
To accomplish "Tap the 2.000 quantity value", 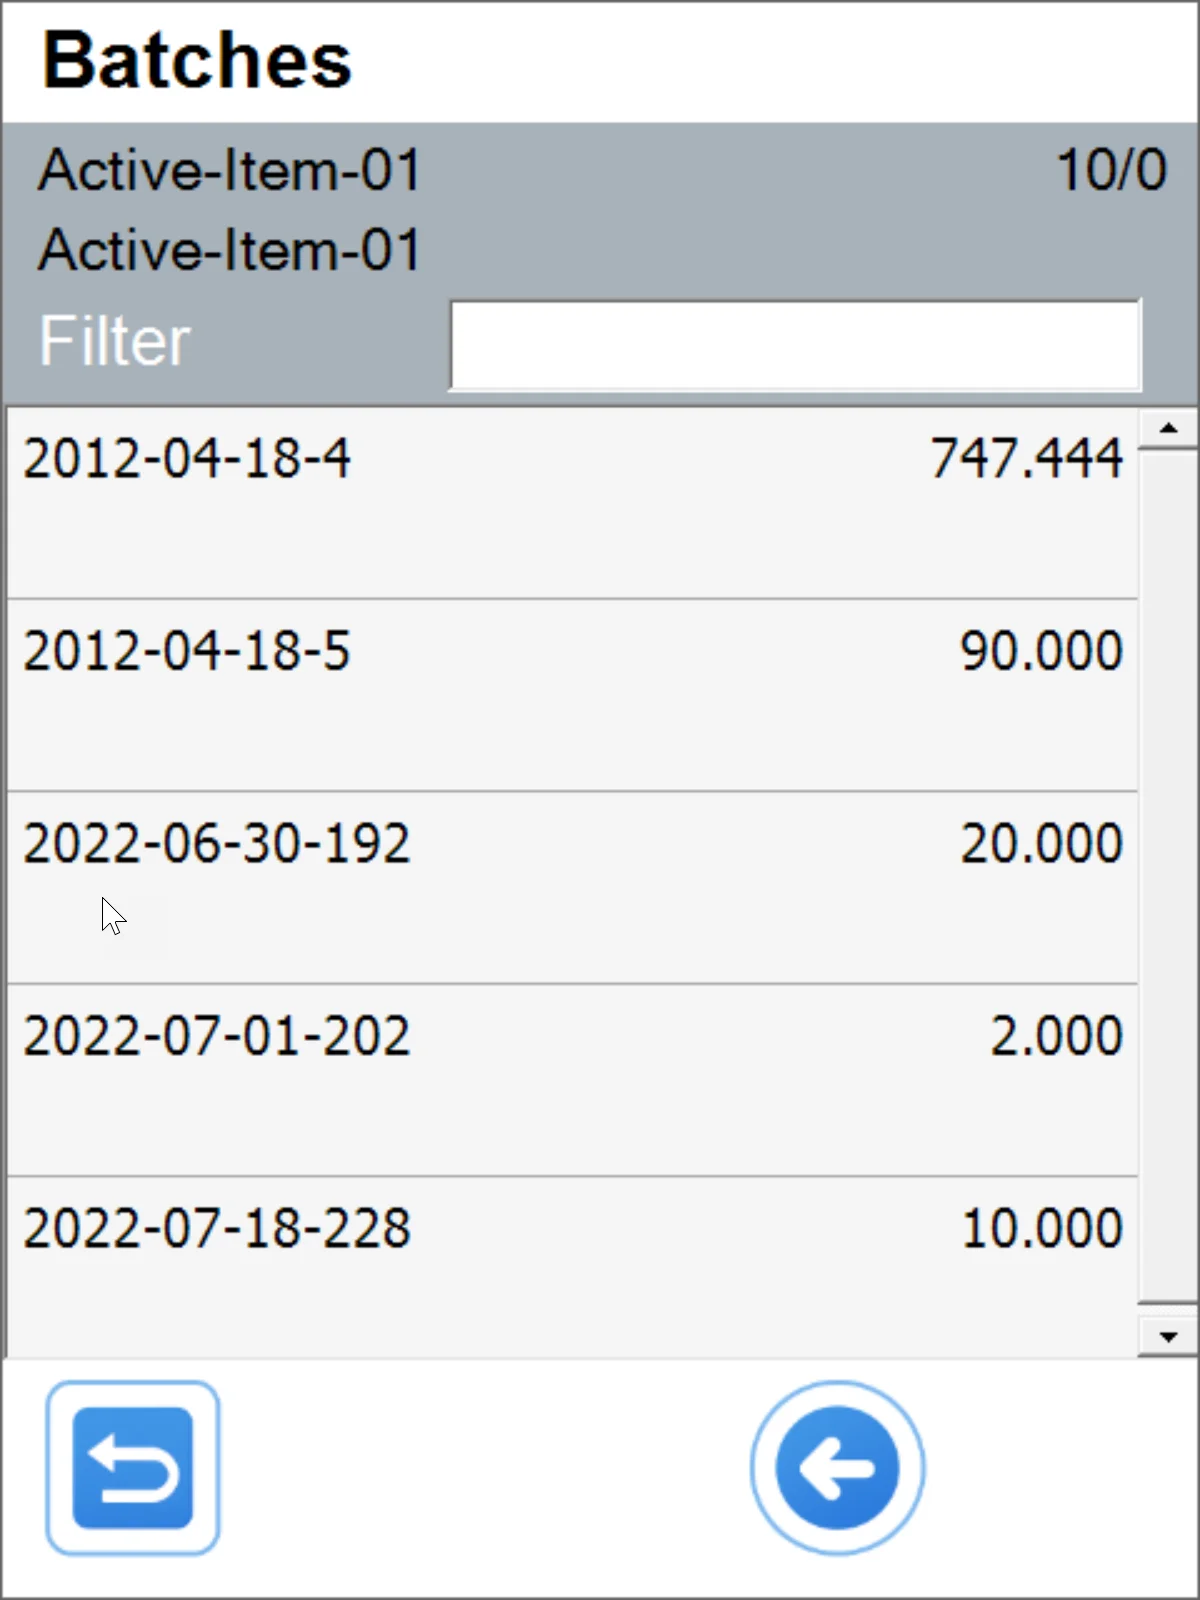I will [x=1056, y=1036].
